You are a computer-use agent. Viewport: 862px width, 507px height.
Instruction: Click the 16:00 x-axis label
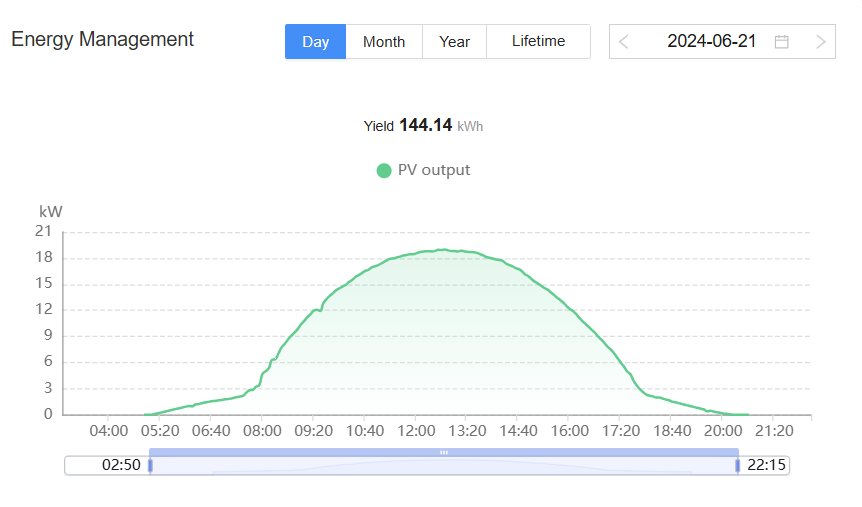pos(570,431)
